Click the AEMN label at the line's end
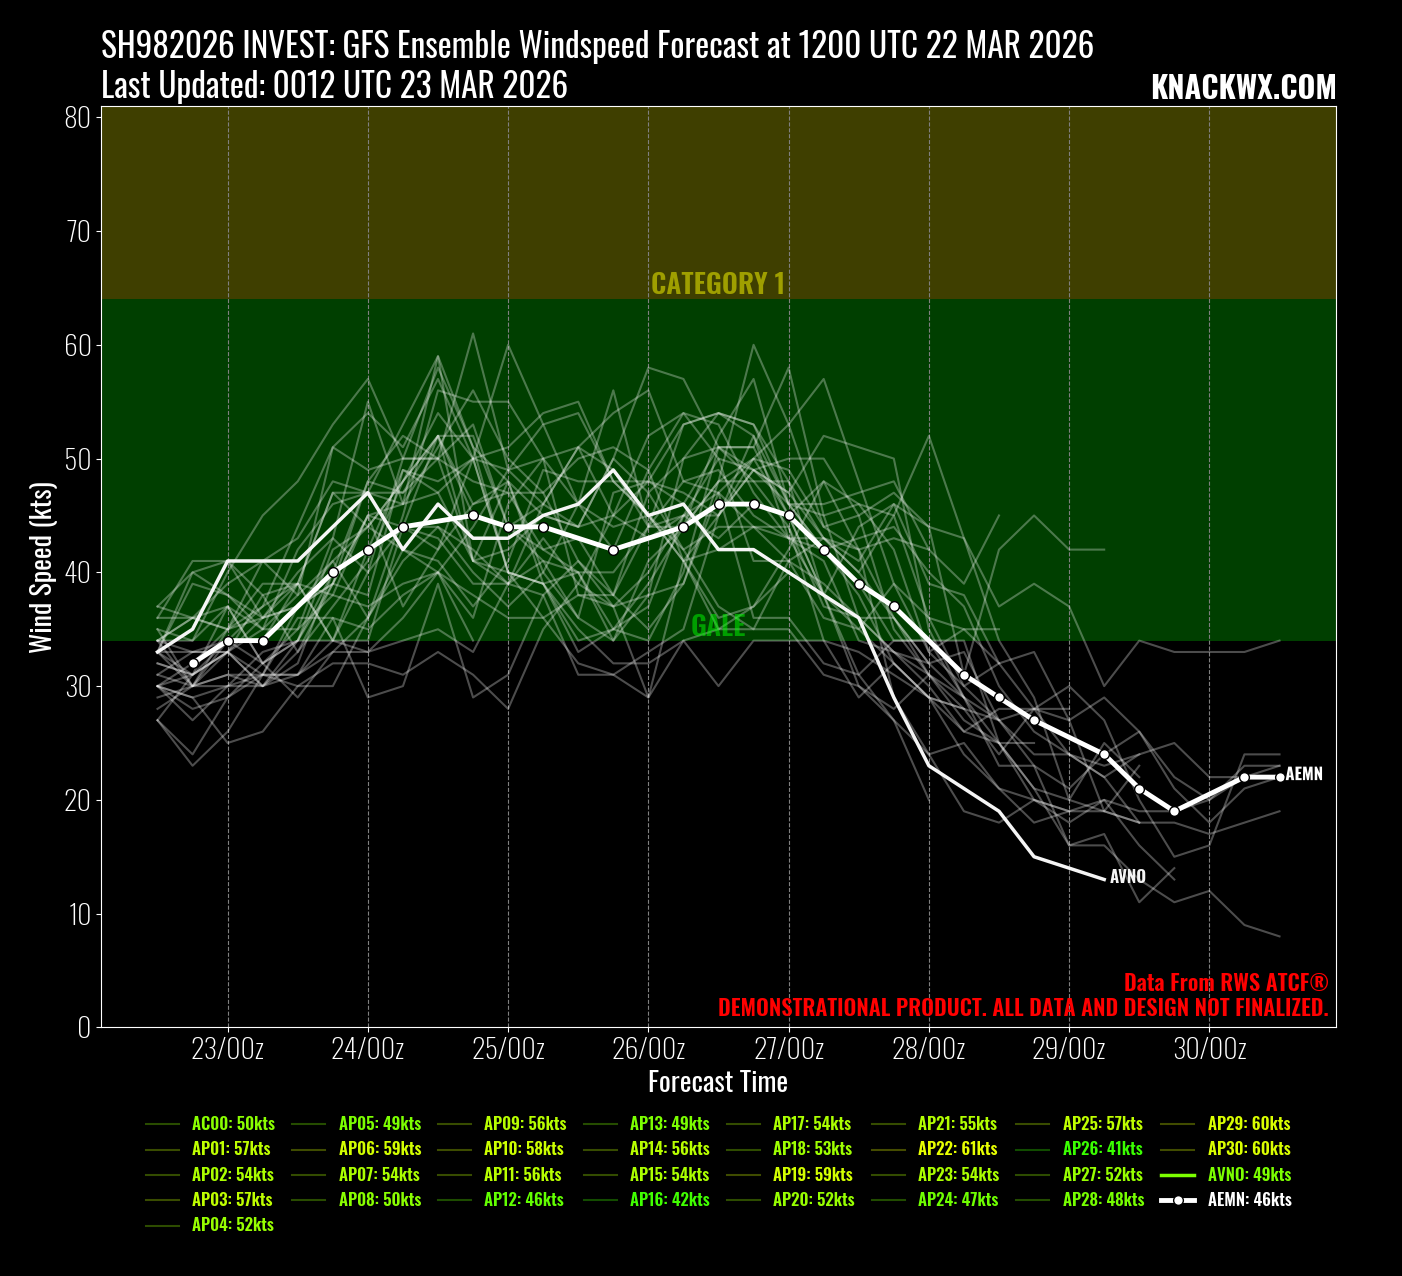The image size is (1402, 1276). tap(1304, 774)
